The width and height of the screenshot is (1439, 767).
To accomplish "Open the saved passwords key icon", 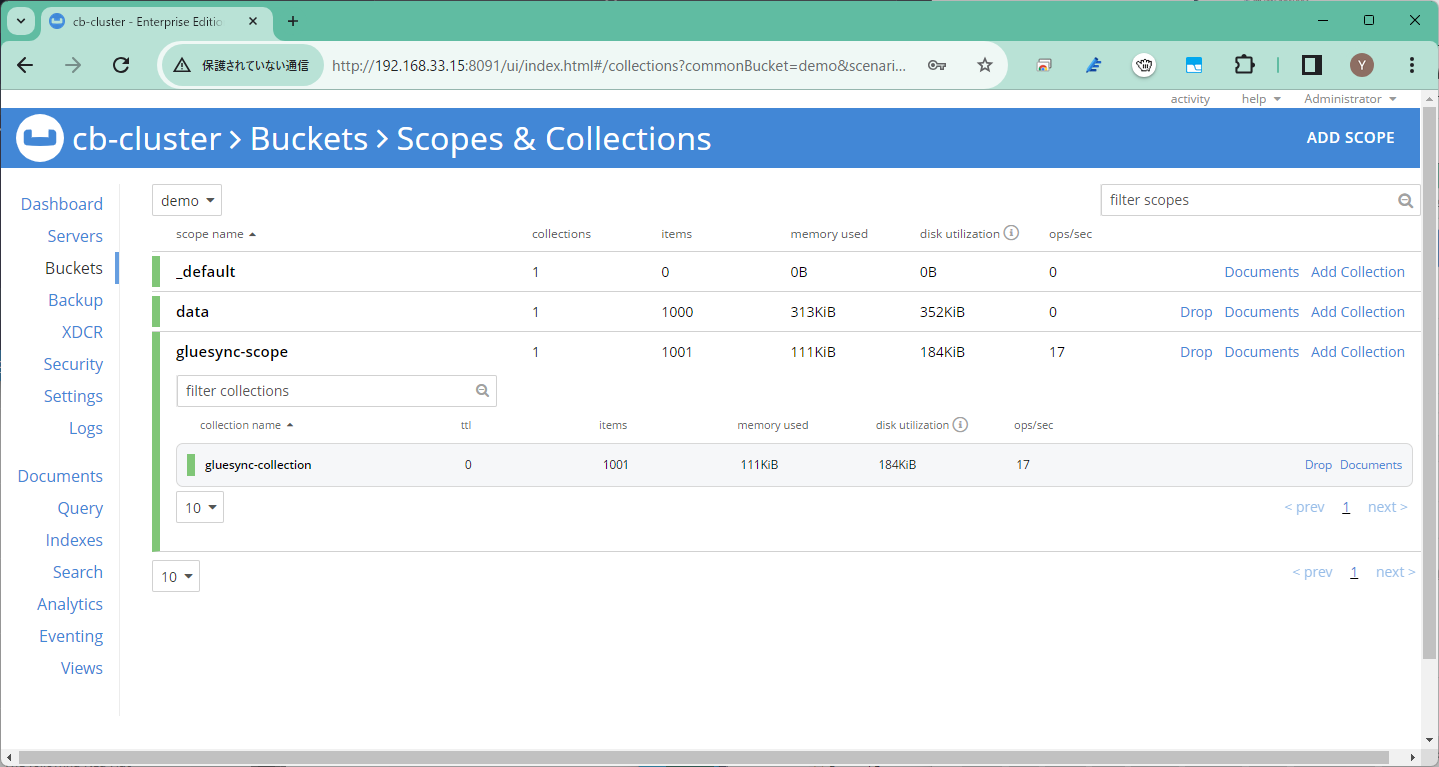I will 937,65.
